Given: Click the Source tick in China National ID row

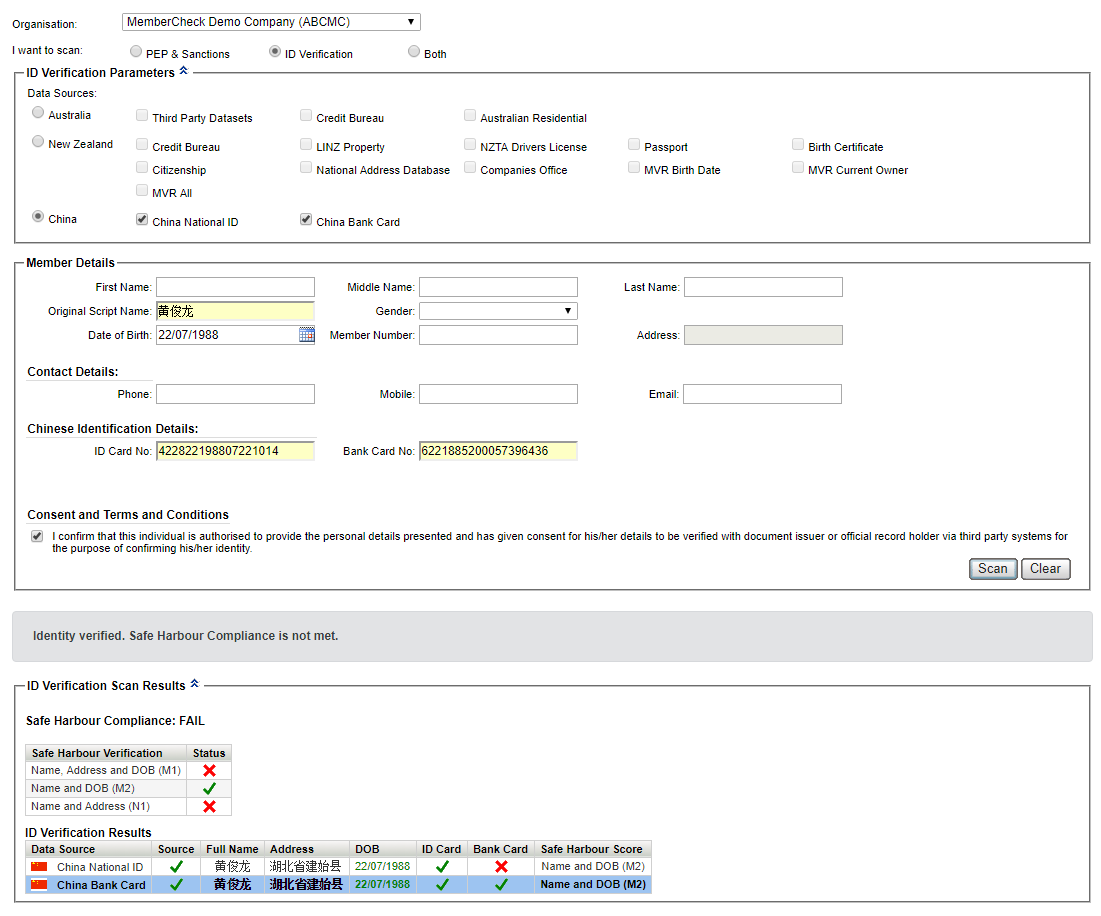Looking at the screenshot, I should pyautogui.click(x=176, y=867).
